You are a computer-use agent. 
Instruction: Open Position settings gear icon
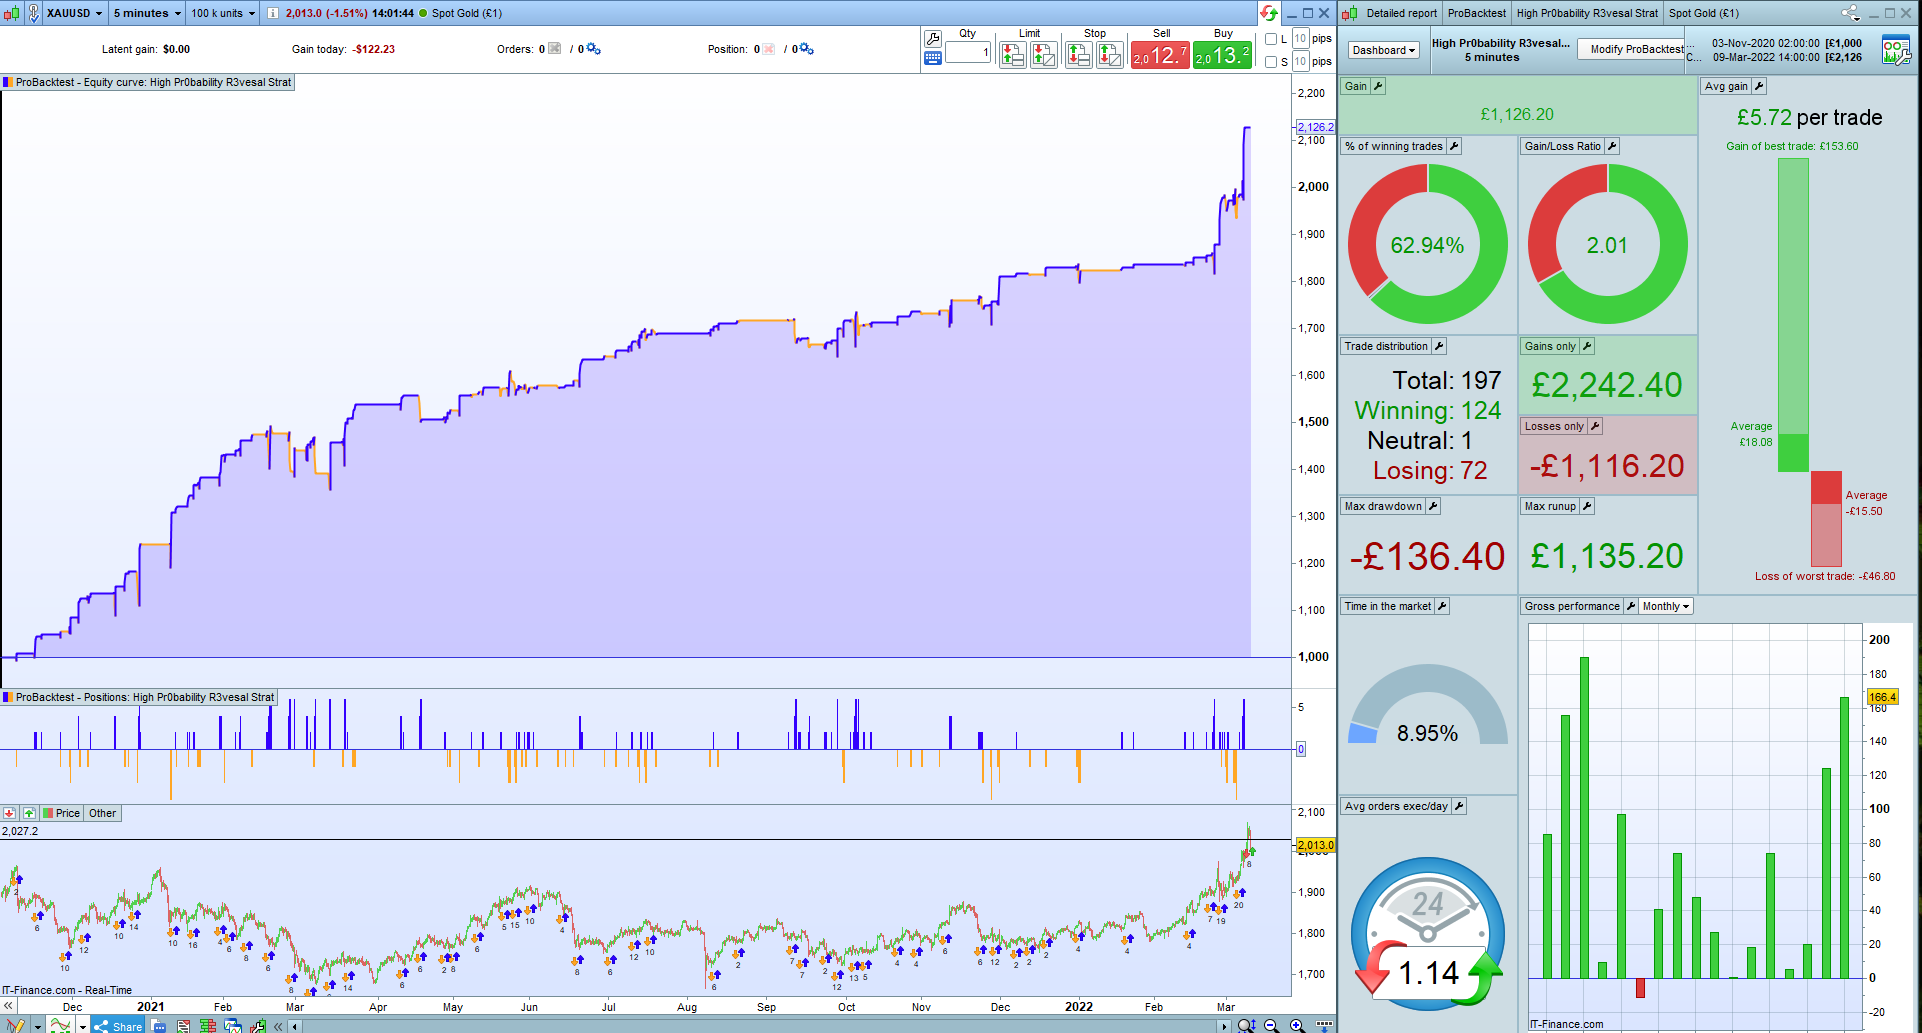[806, 49]
